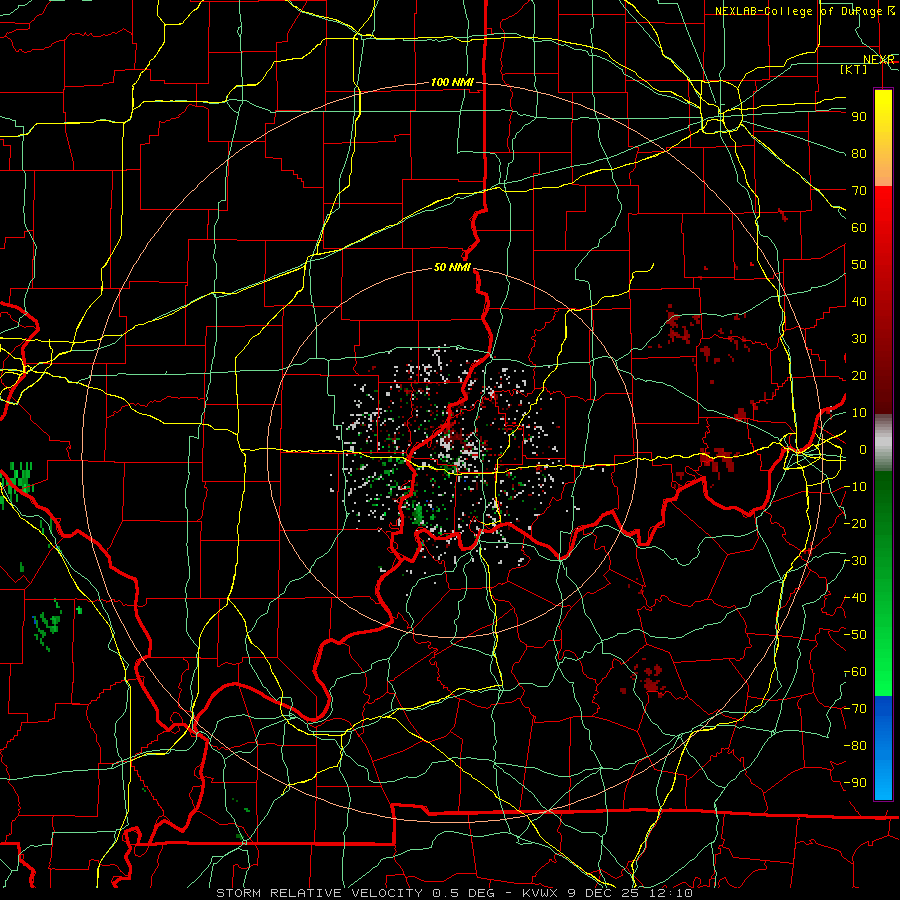The height and width of the screenshot is (900, 900).
Task: Click the -20 label on the velocity scale
Action: pos(856,523)
